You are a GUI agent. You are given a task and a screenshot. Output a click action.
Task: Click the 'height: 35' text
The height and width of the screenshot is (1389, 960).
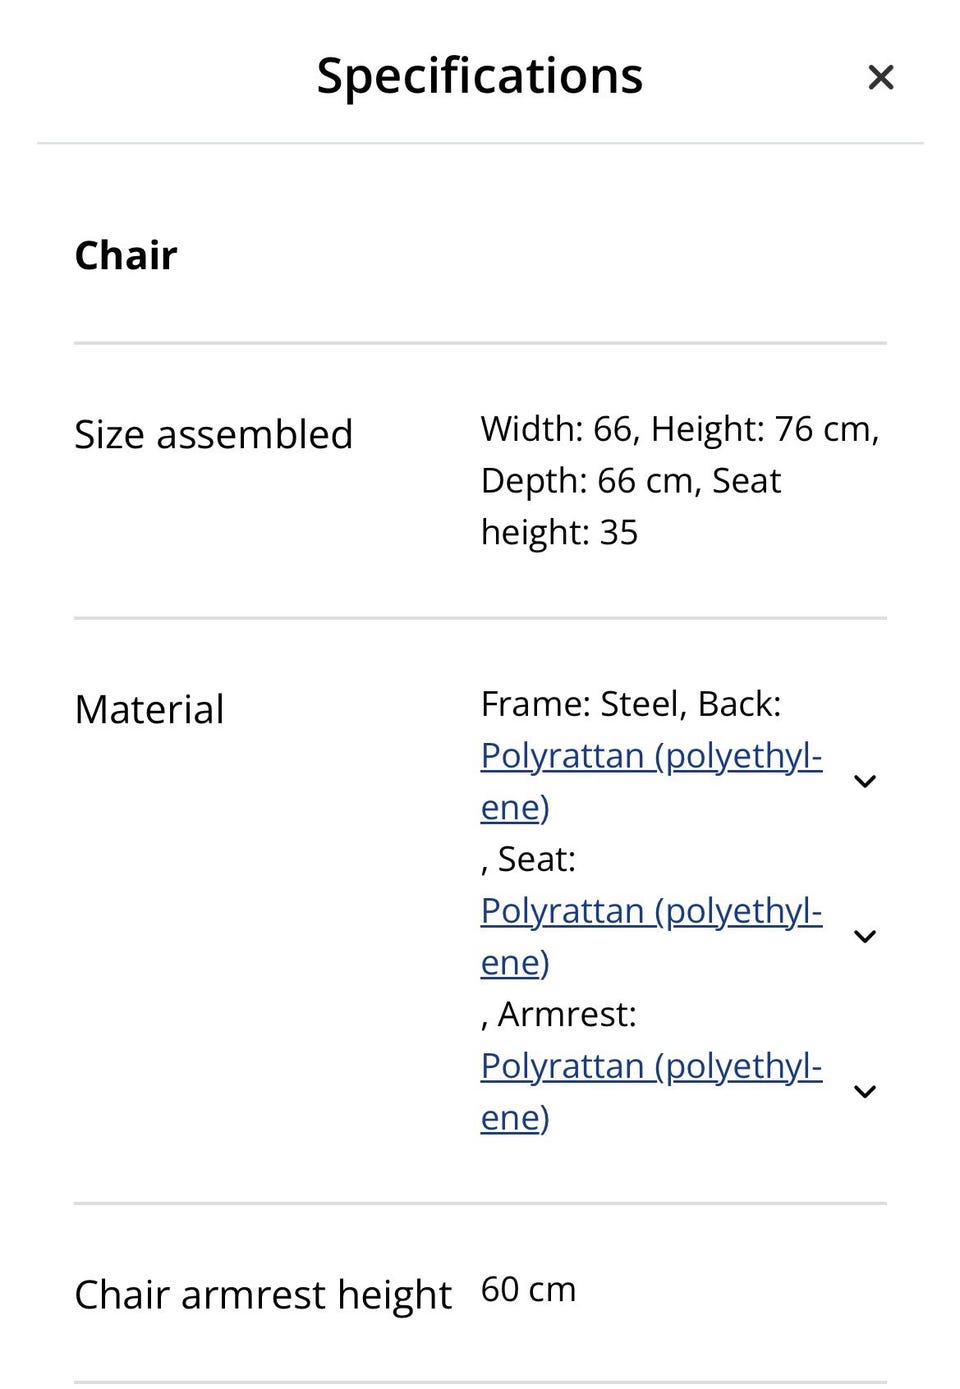(x=559, y=533)
